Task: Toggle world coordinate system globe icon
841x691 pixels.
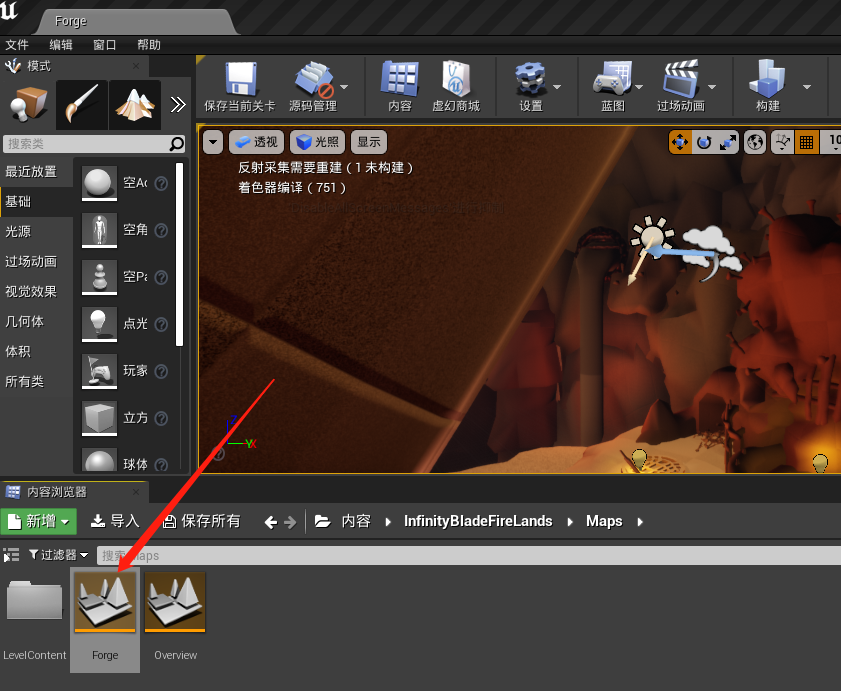Action: [755, 142]
